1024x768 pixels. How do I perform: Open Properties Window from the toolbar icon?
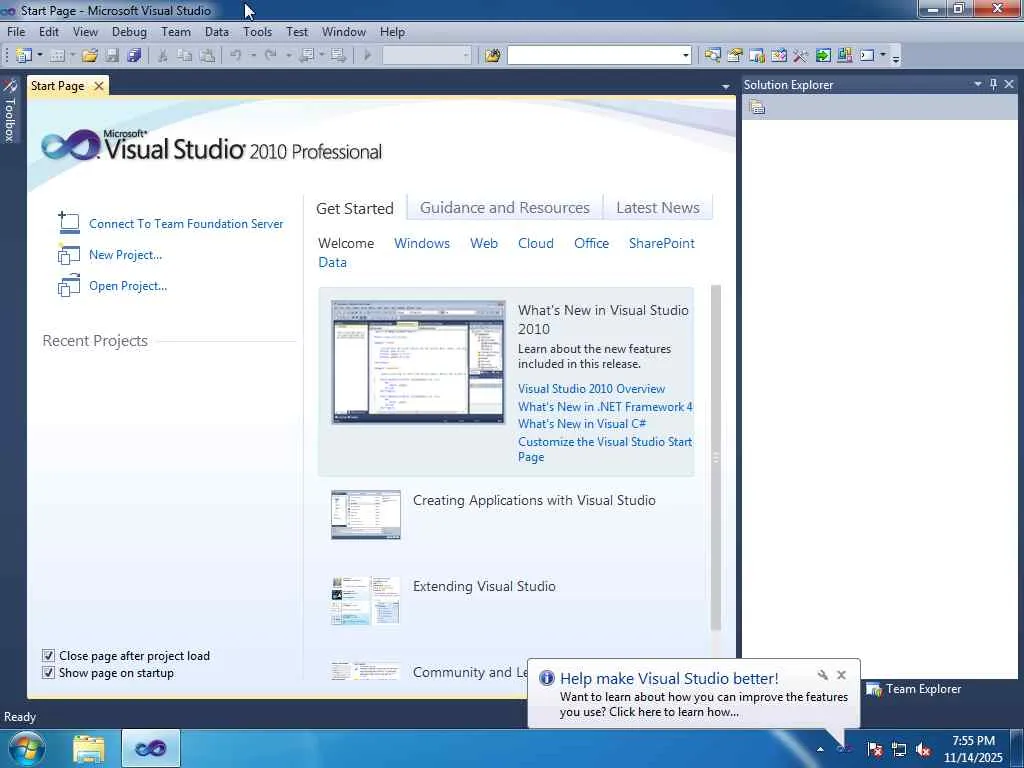(735, 56)
